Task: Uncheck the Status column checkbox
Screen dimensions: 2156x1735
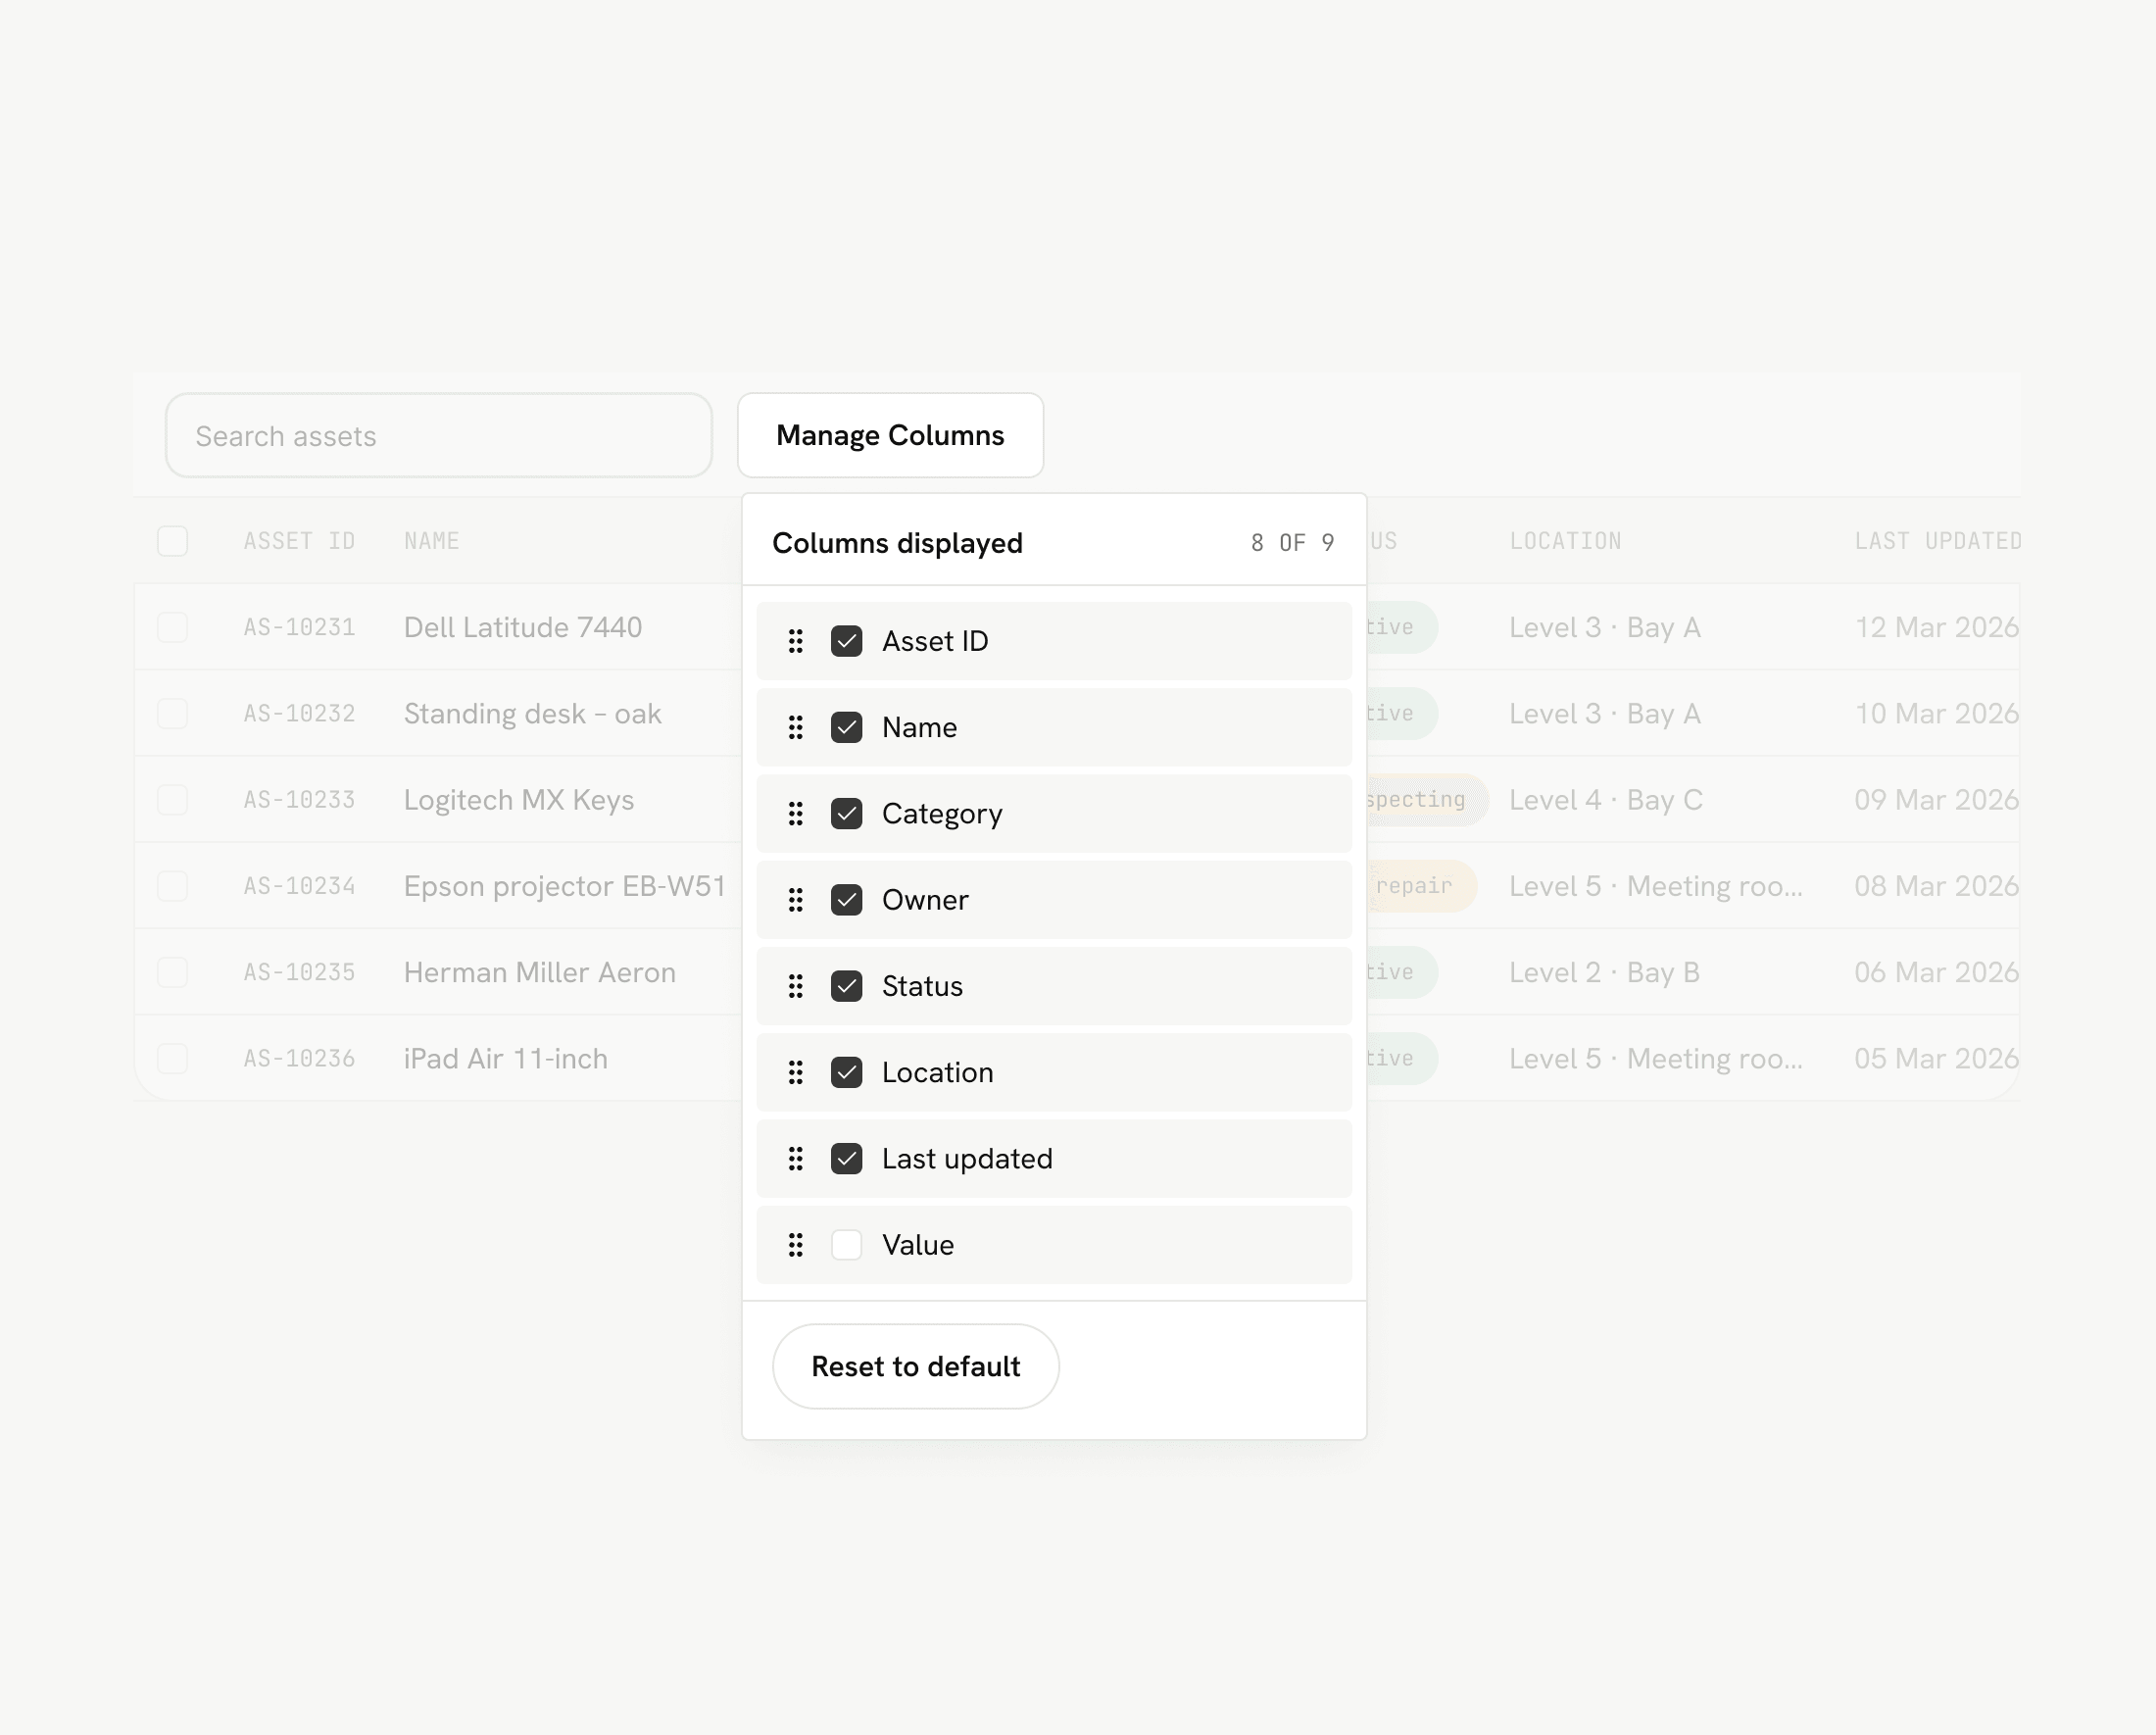Action: point(846,986)
